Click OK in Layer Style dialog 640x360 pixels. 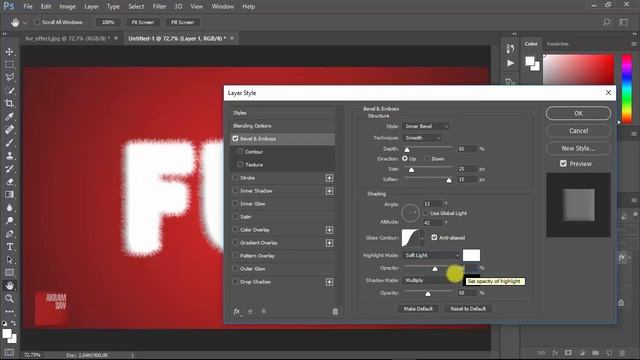(x=578, y=113)
